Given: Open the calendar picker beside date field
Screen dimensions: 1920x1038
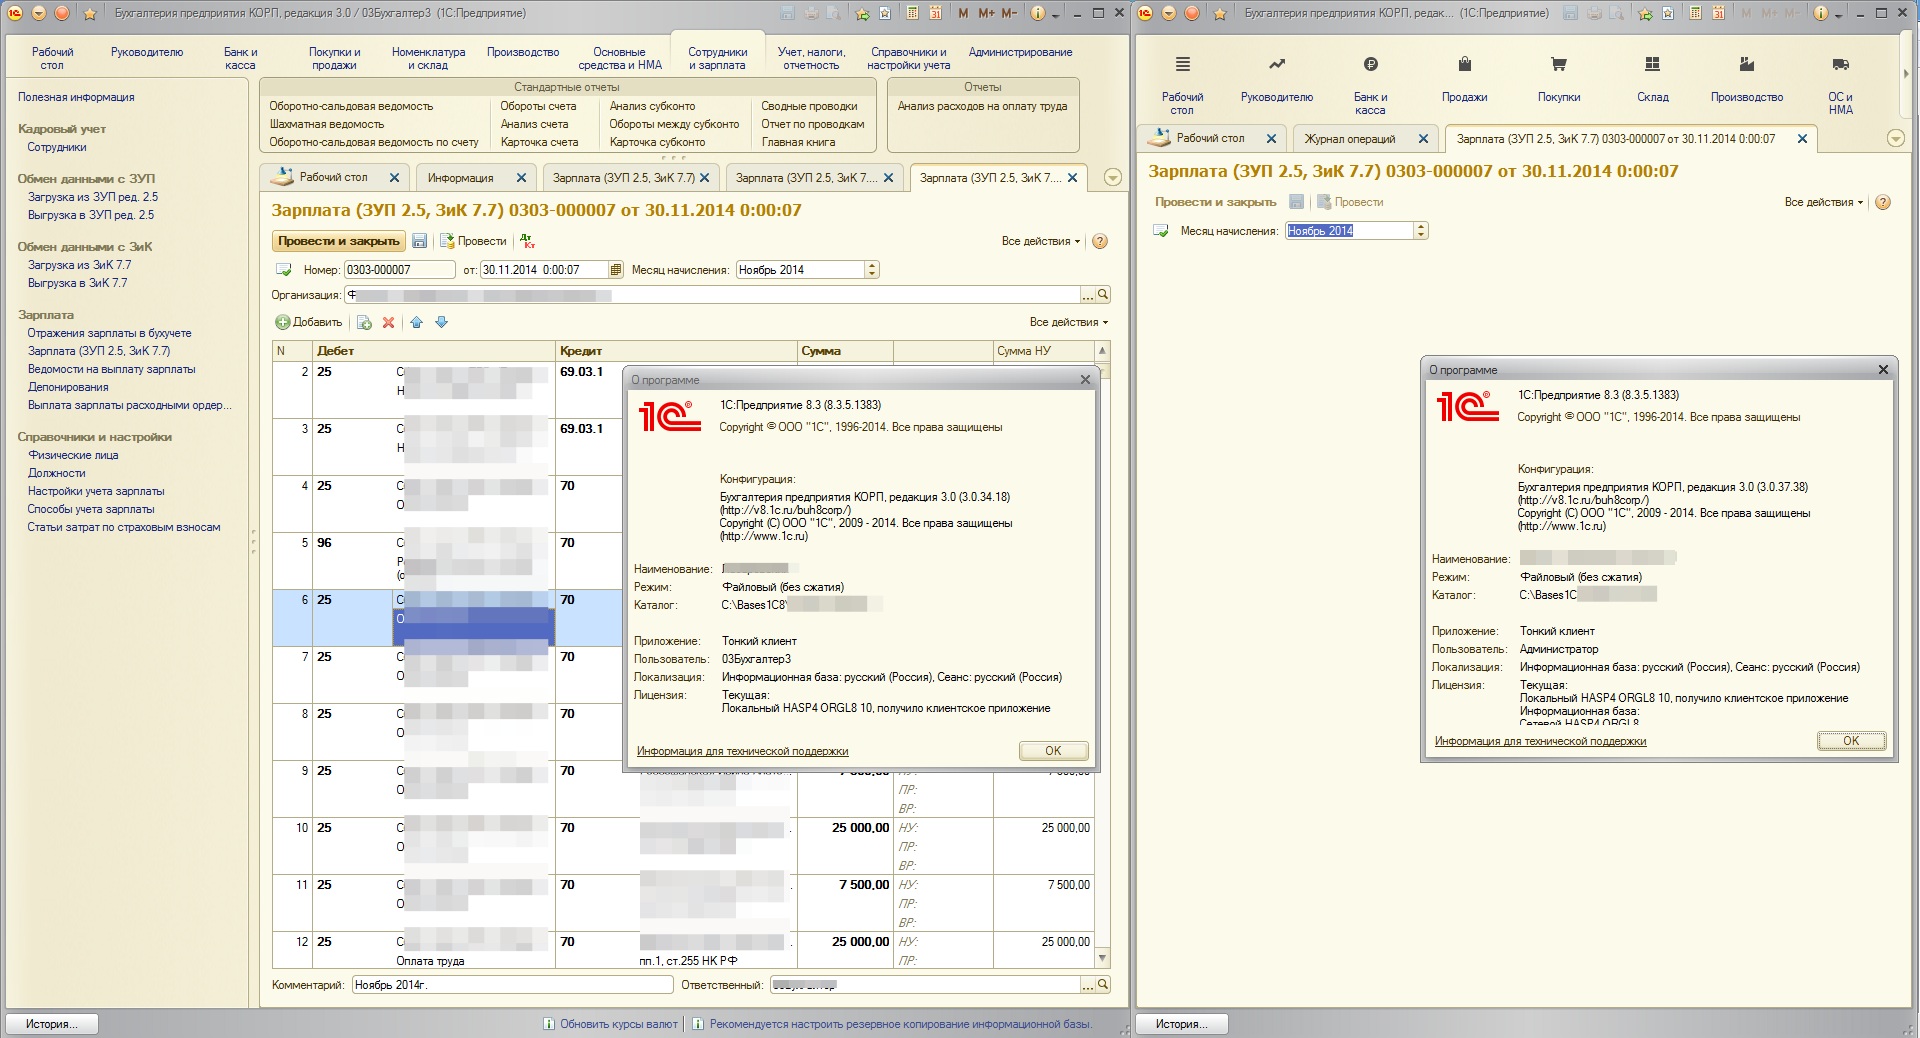Looking at the screenshot, I should coord(616,270).
